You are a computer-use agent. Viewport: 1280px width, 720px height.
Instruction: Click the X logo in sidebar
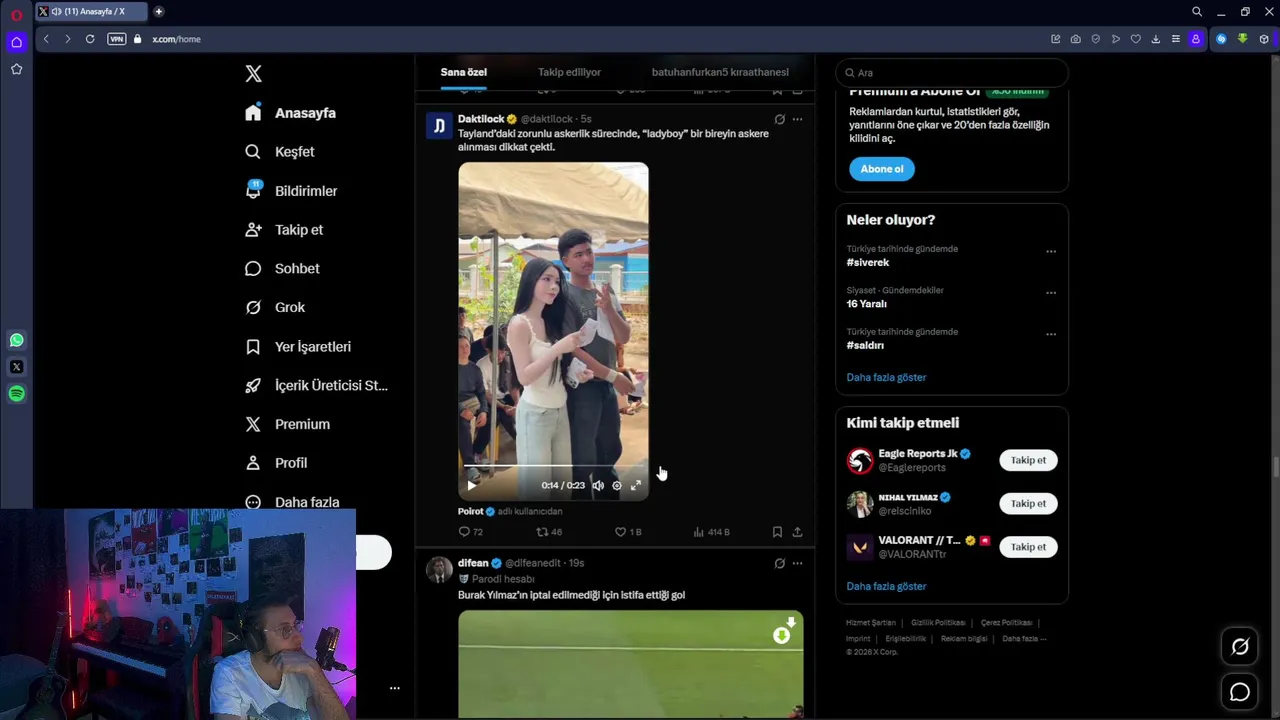(254, 74)
